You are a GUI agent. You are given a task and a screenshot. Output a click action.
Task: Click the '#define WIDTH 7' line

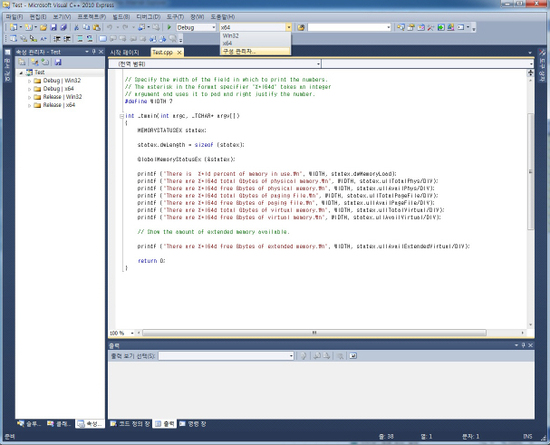tap(149, 101)
